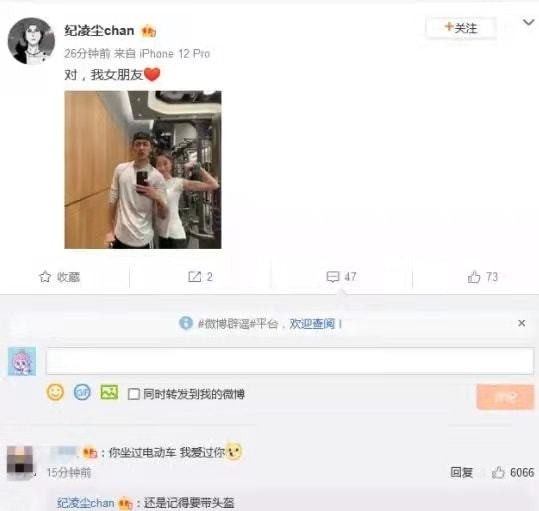Enlarge the couple mirror selfie photo
This screenshot has height=511, width=539.
point(143,170)
